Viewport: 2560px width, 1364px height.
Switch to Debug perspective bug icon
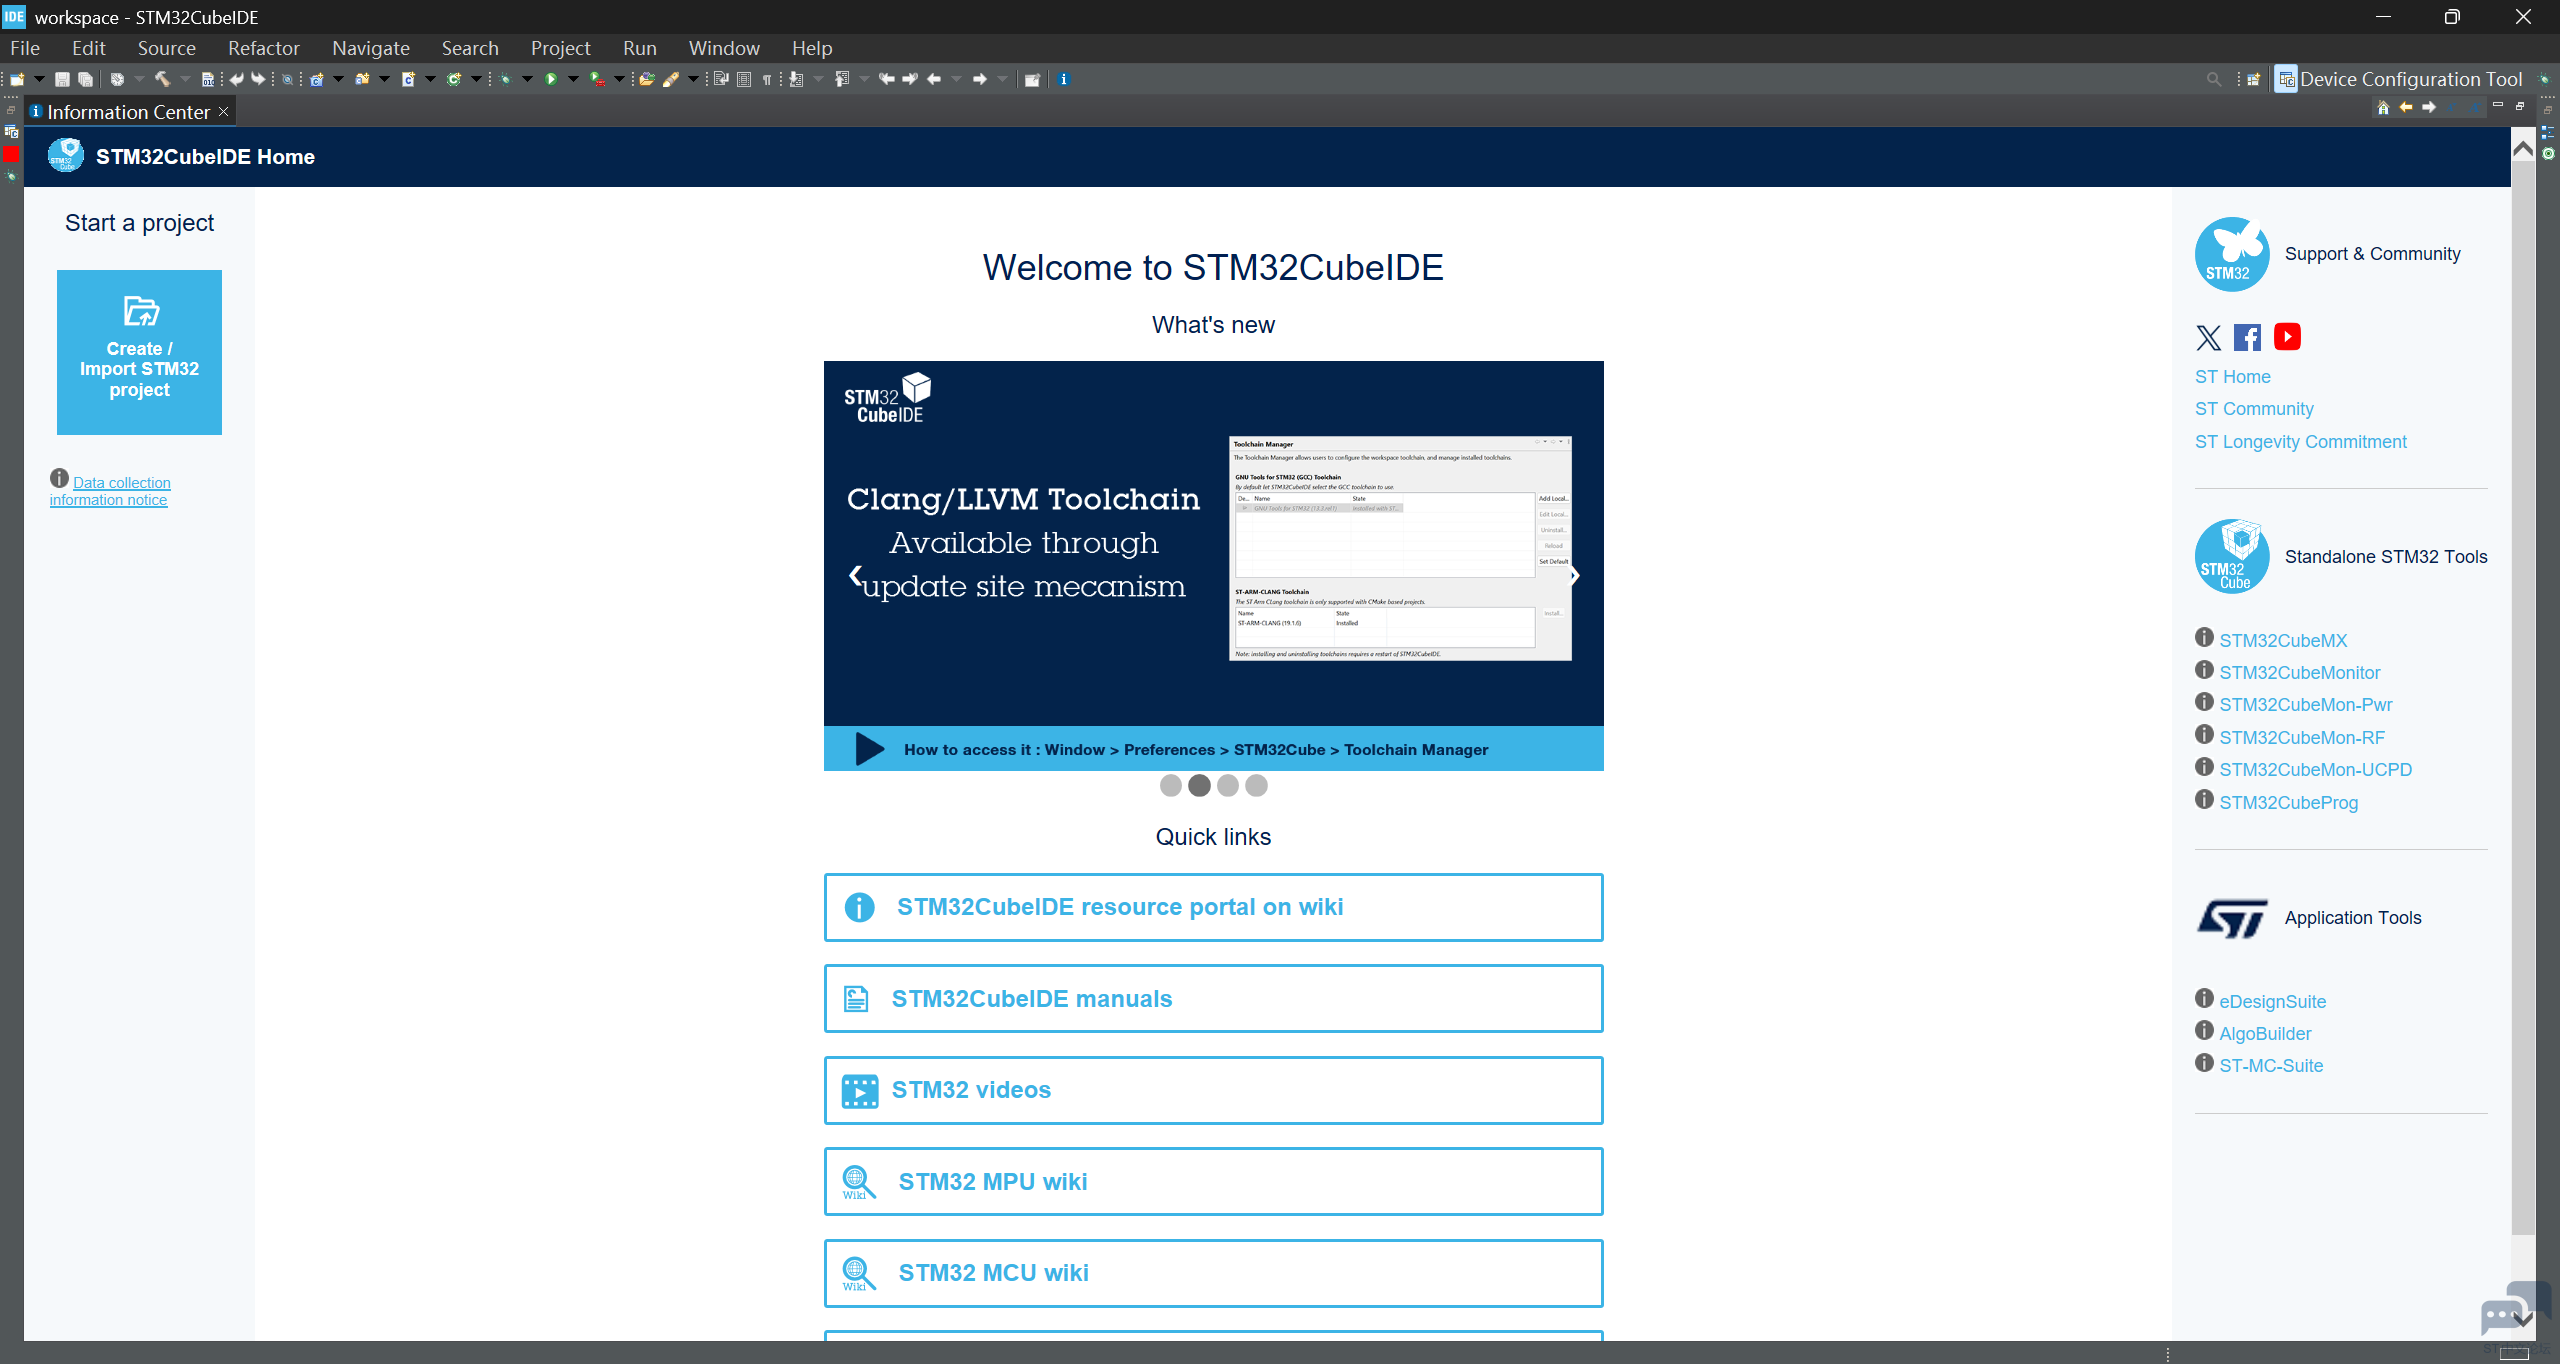(x=2544, y=79)
